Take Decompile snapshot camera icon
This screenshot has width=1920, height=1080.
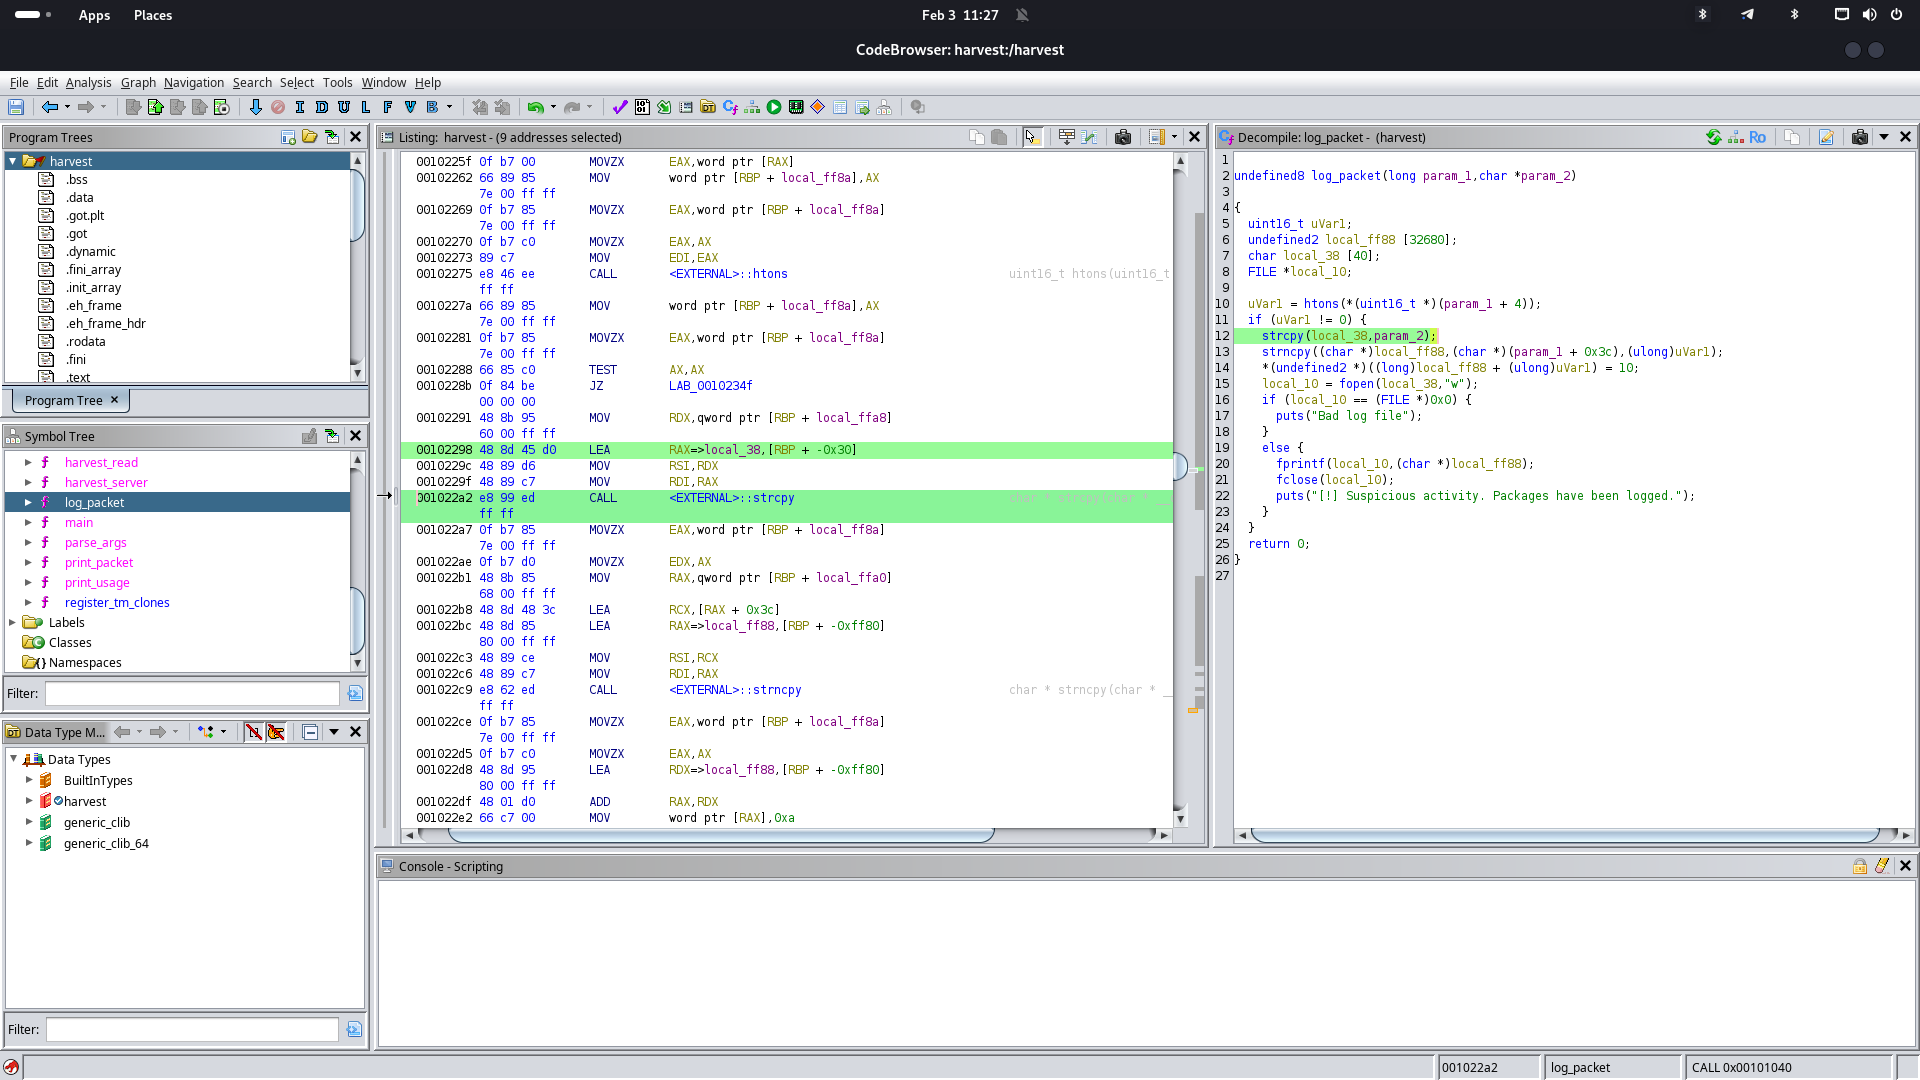pyautogui.click(x=1860, y=137)
